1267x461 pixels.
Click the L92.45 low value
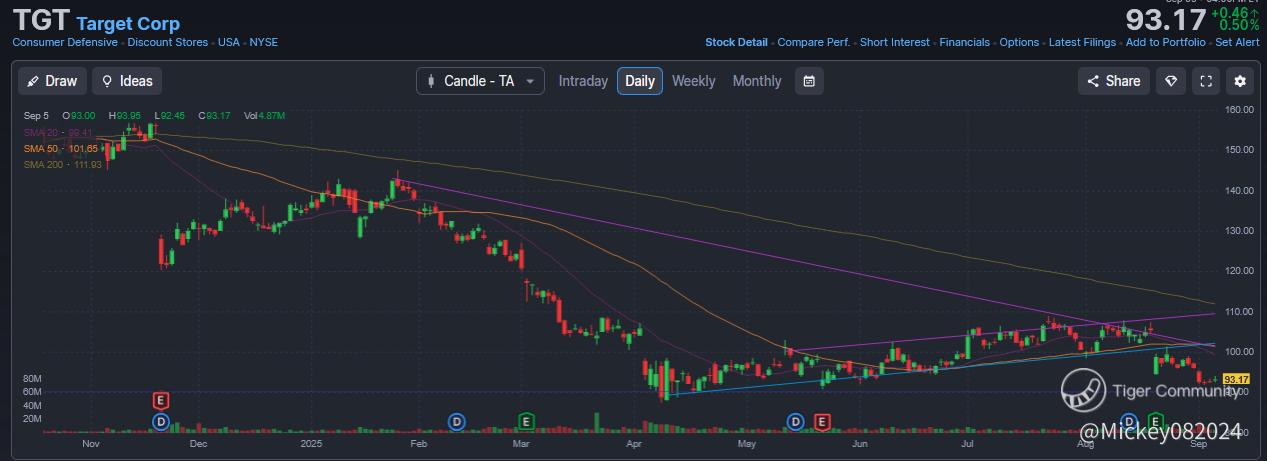click(x=172, y=116)
